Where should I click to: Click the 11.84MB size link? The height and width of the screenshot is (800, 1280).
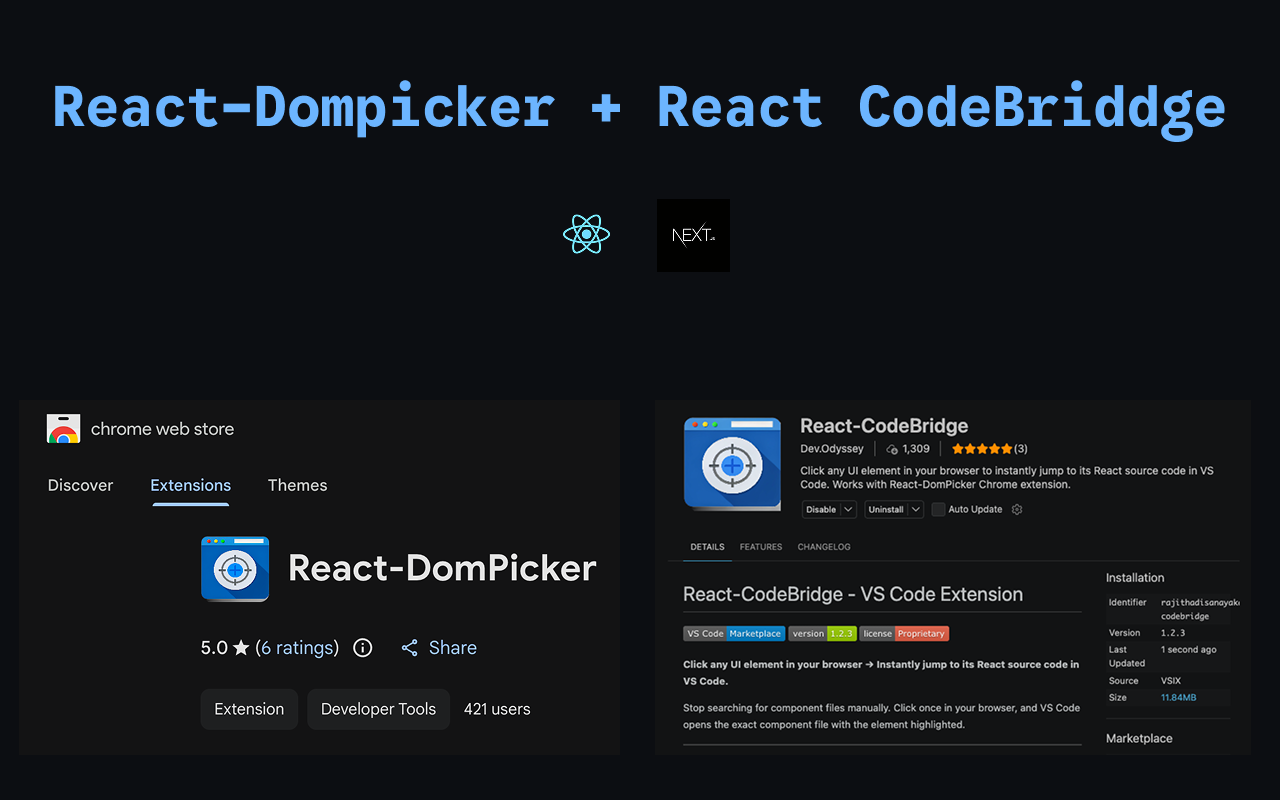coord(1178,697)
